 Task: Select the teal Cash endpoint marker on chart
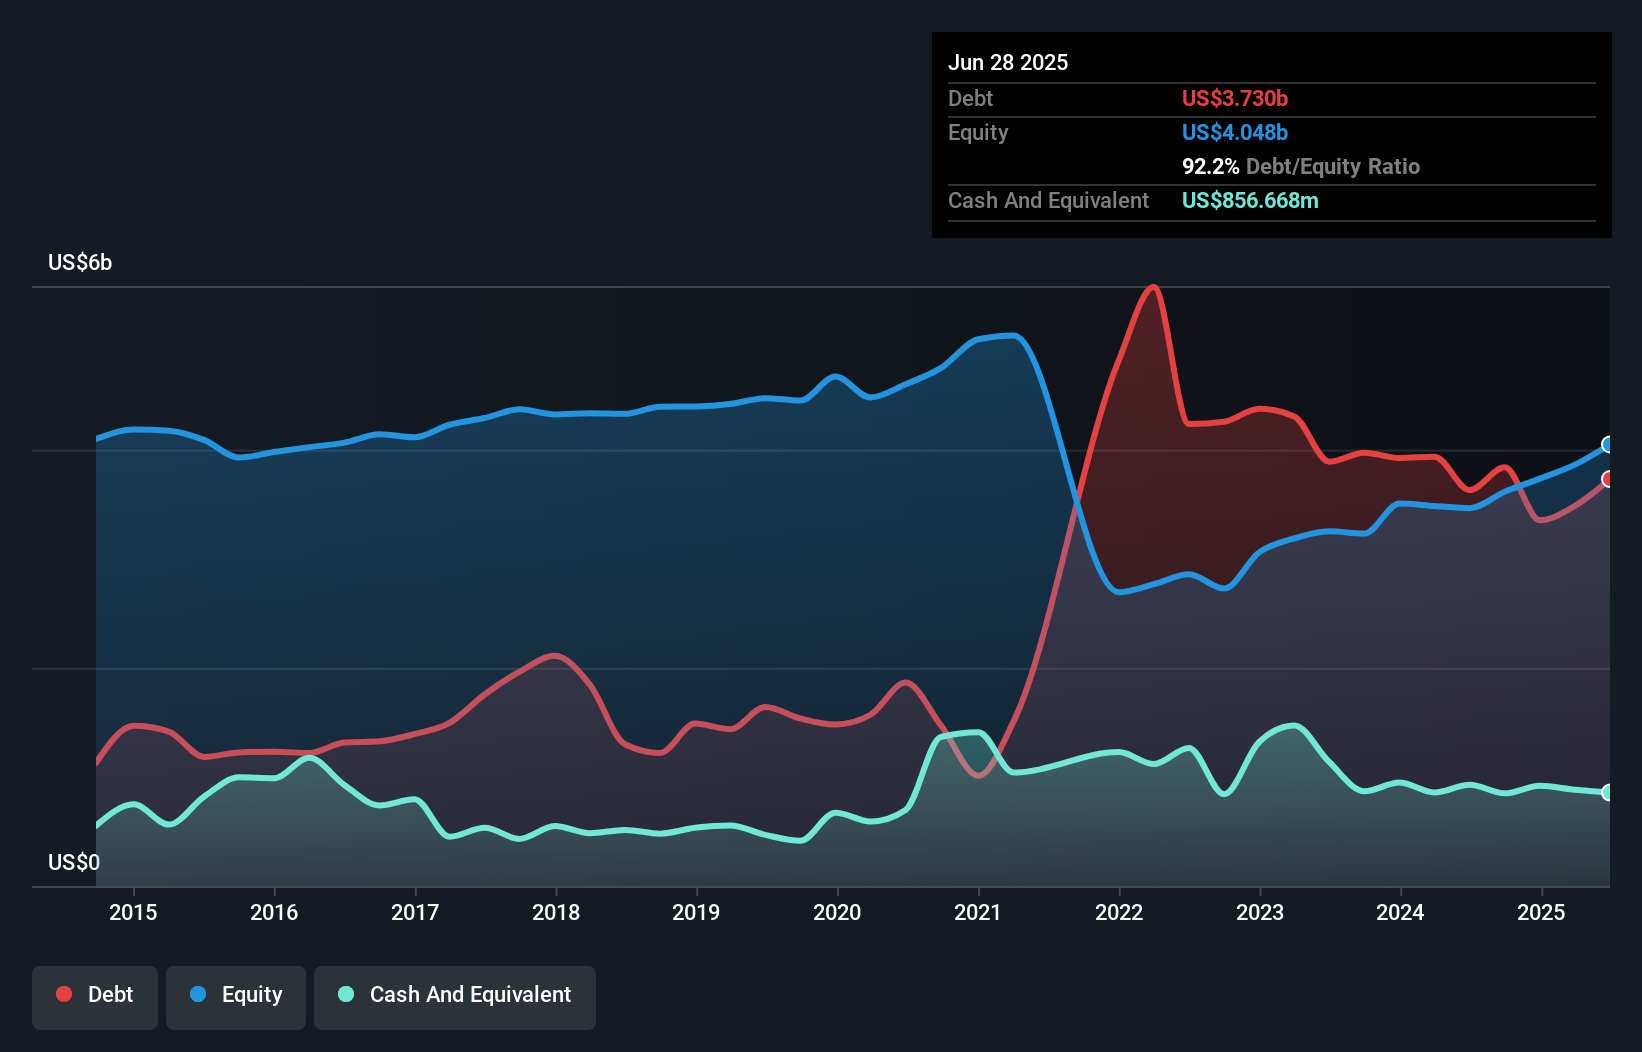coord(1607,790)
